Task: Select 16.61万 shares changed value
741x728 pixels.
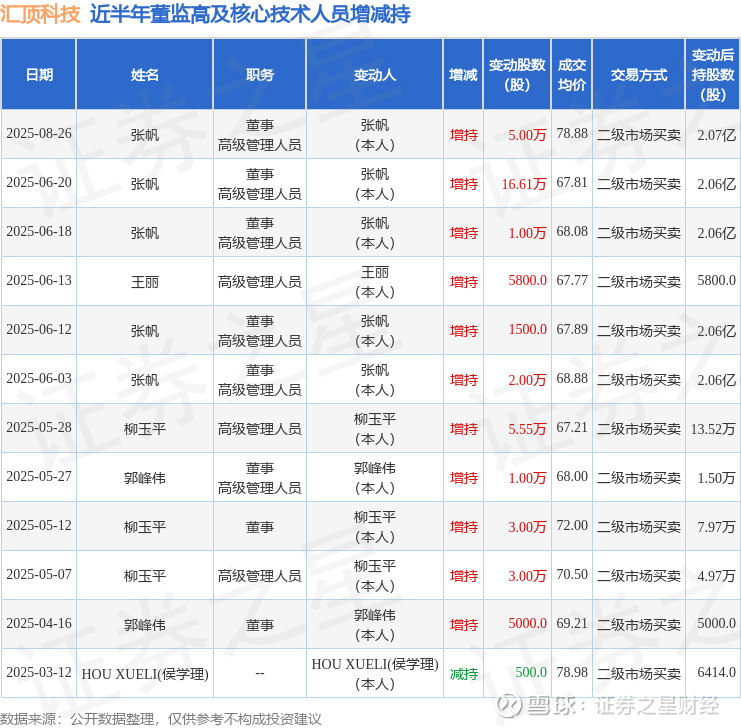Action: pos(524,184)
